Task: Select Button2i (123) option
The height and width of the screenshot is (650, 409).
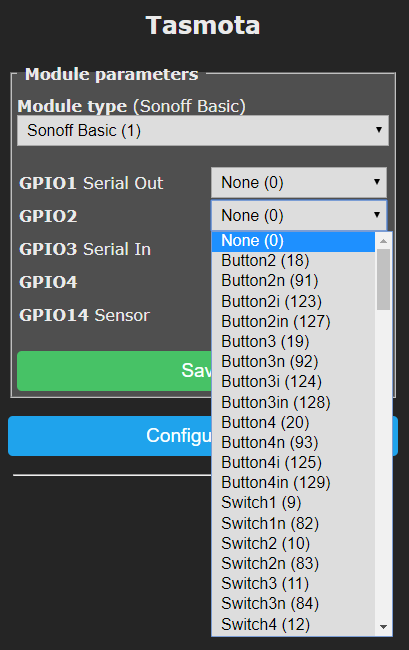Action: pyautogui.click(x=293, y=301)
